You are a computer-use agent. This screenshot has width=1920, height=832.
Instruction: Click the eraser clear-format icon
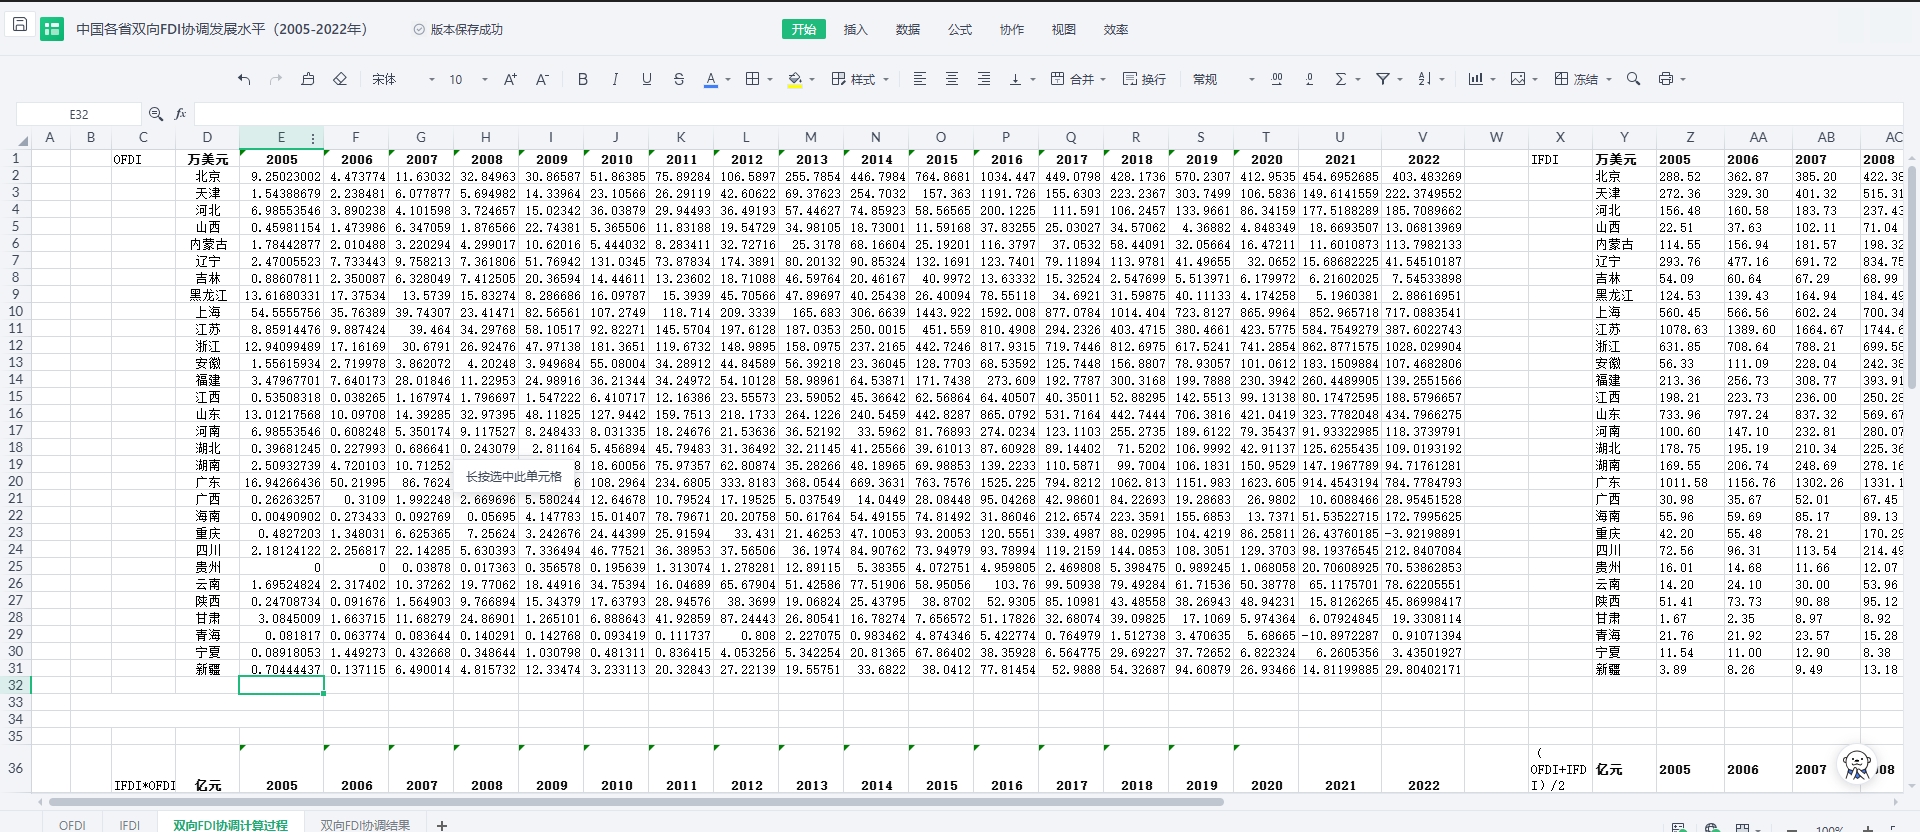[x=340, y=79]
